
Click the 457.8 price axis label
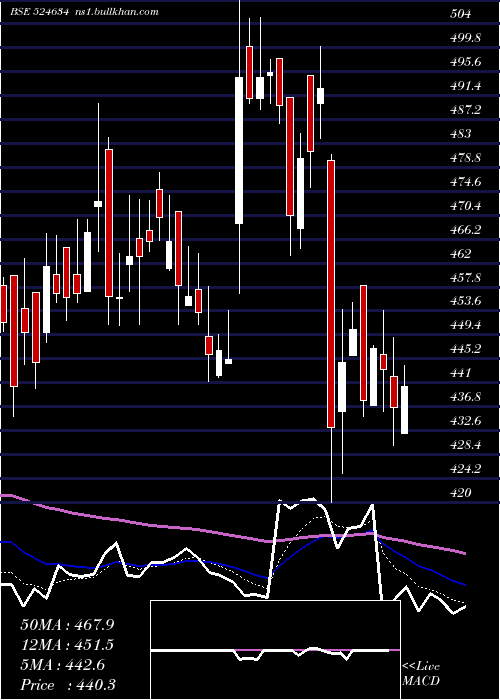466,278
